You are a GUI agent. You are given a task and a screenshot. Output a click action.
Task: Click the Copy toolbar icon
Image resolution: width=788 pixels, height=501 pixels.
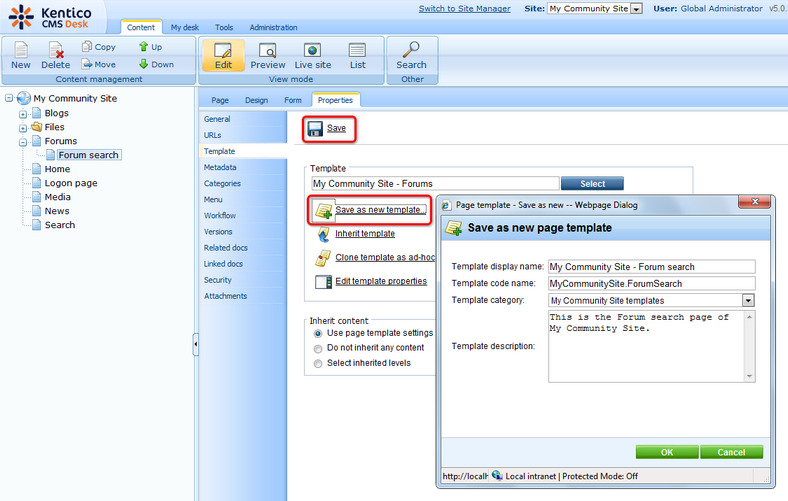click(87, 46)
